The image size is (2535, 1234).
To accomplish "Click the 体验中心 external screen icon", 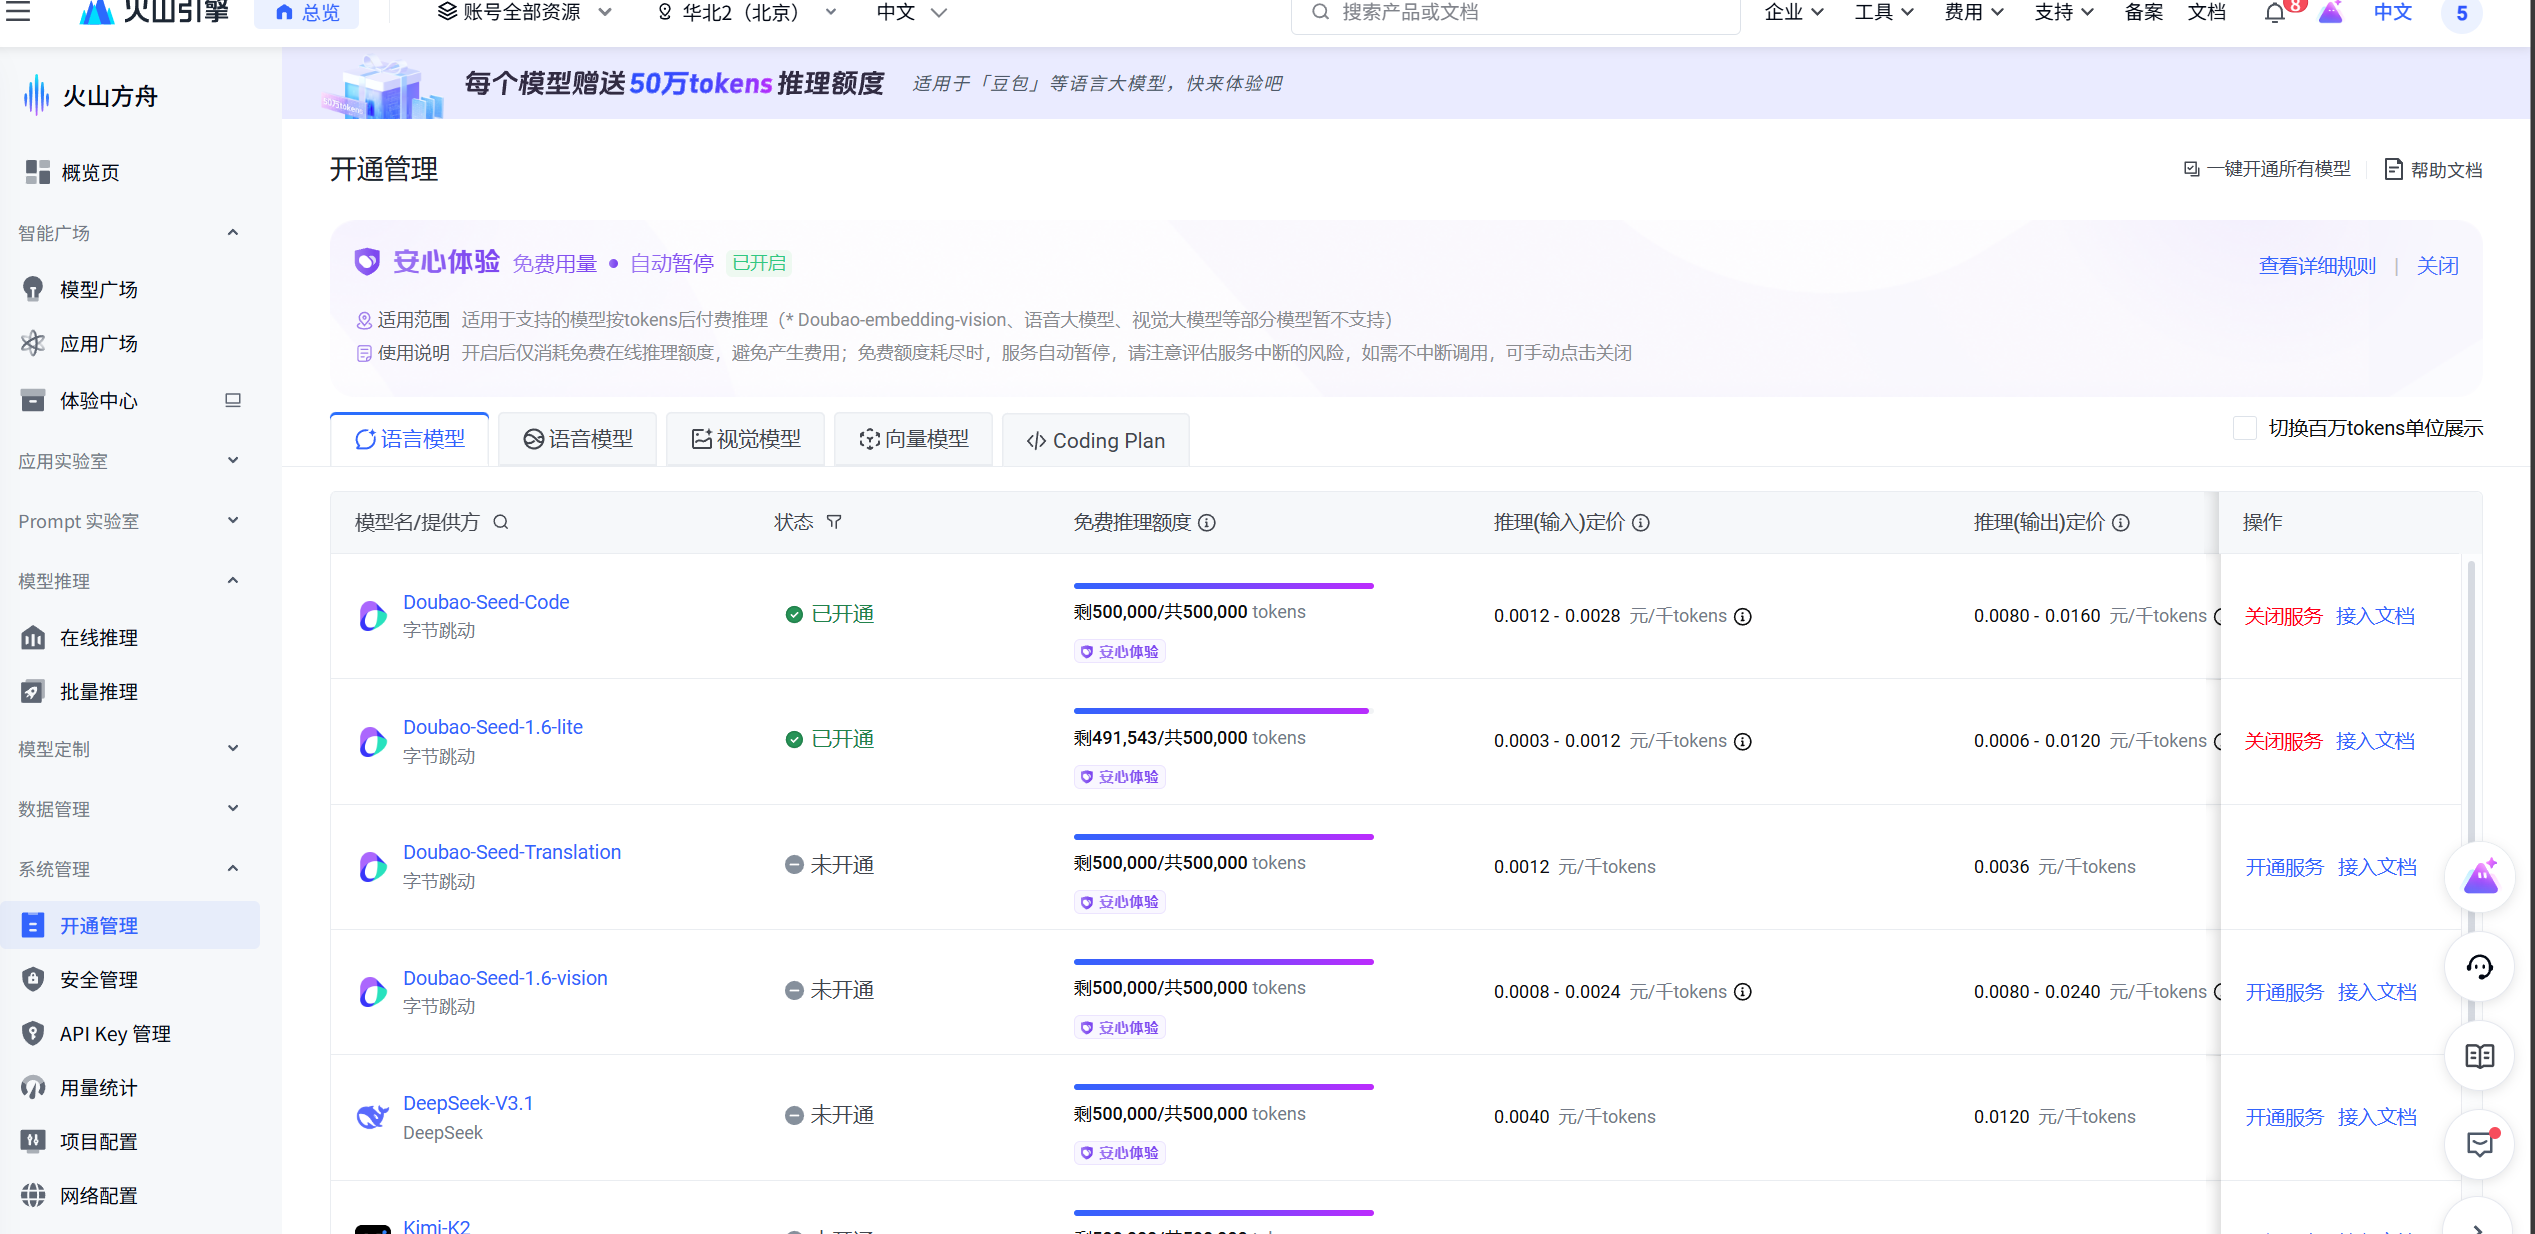I will click(x=233, y=400).
